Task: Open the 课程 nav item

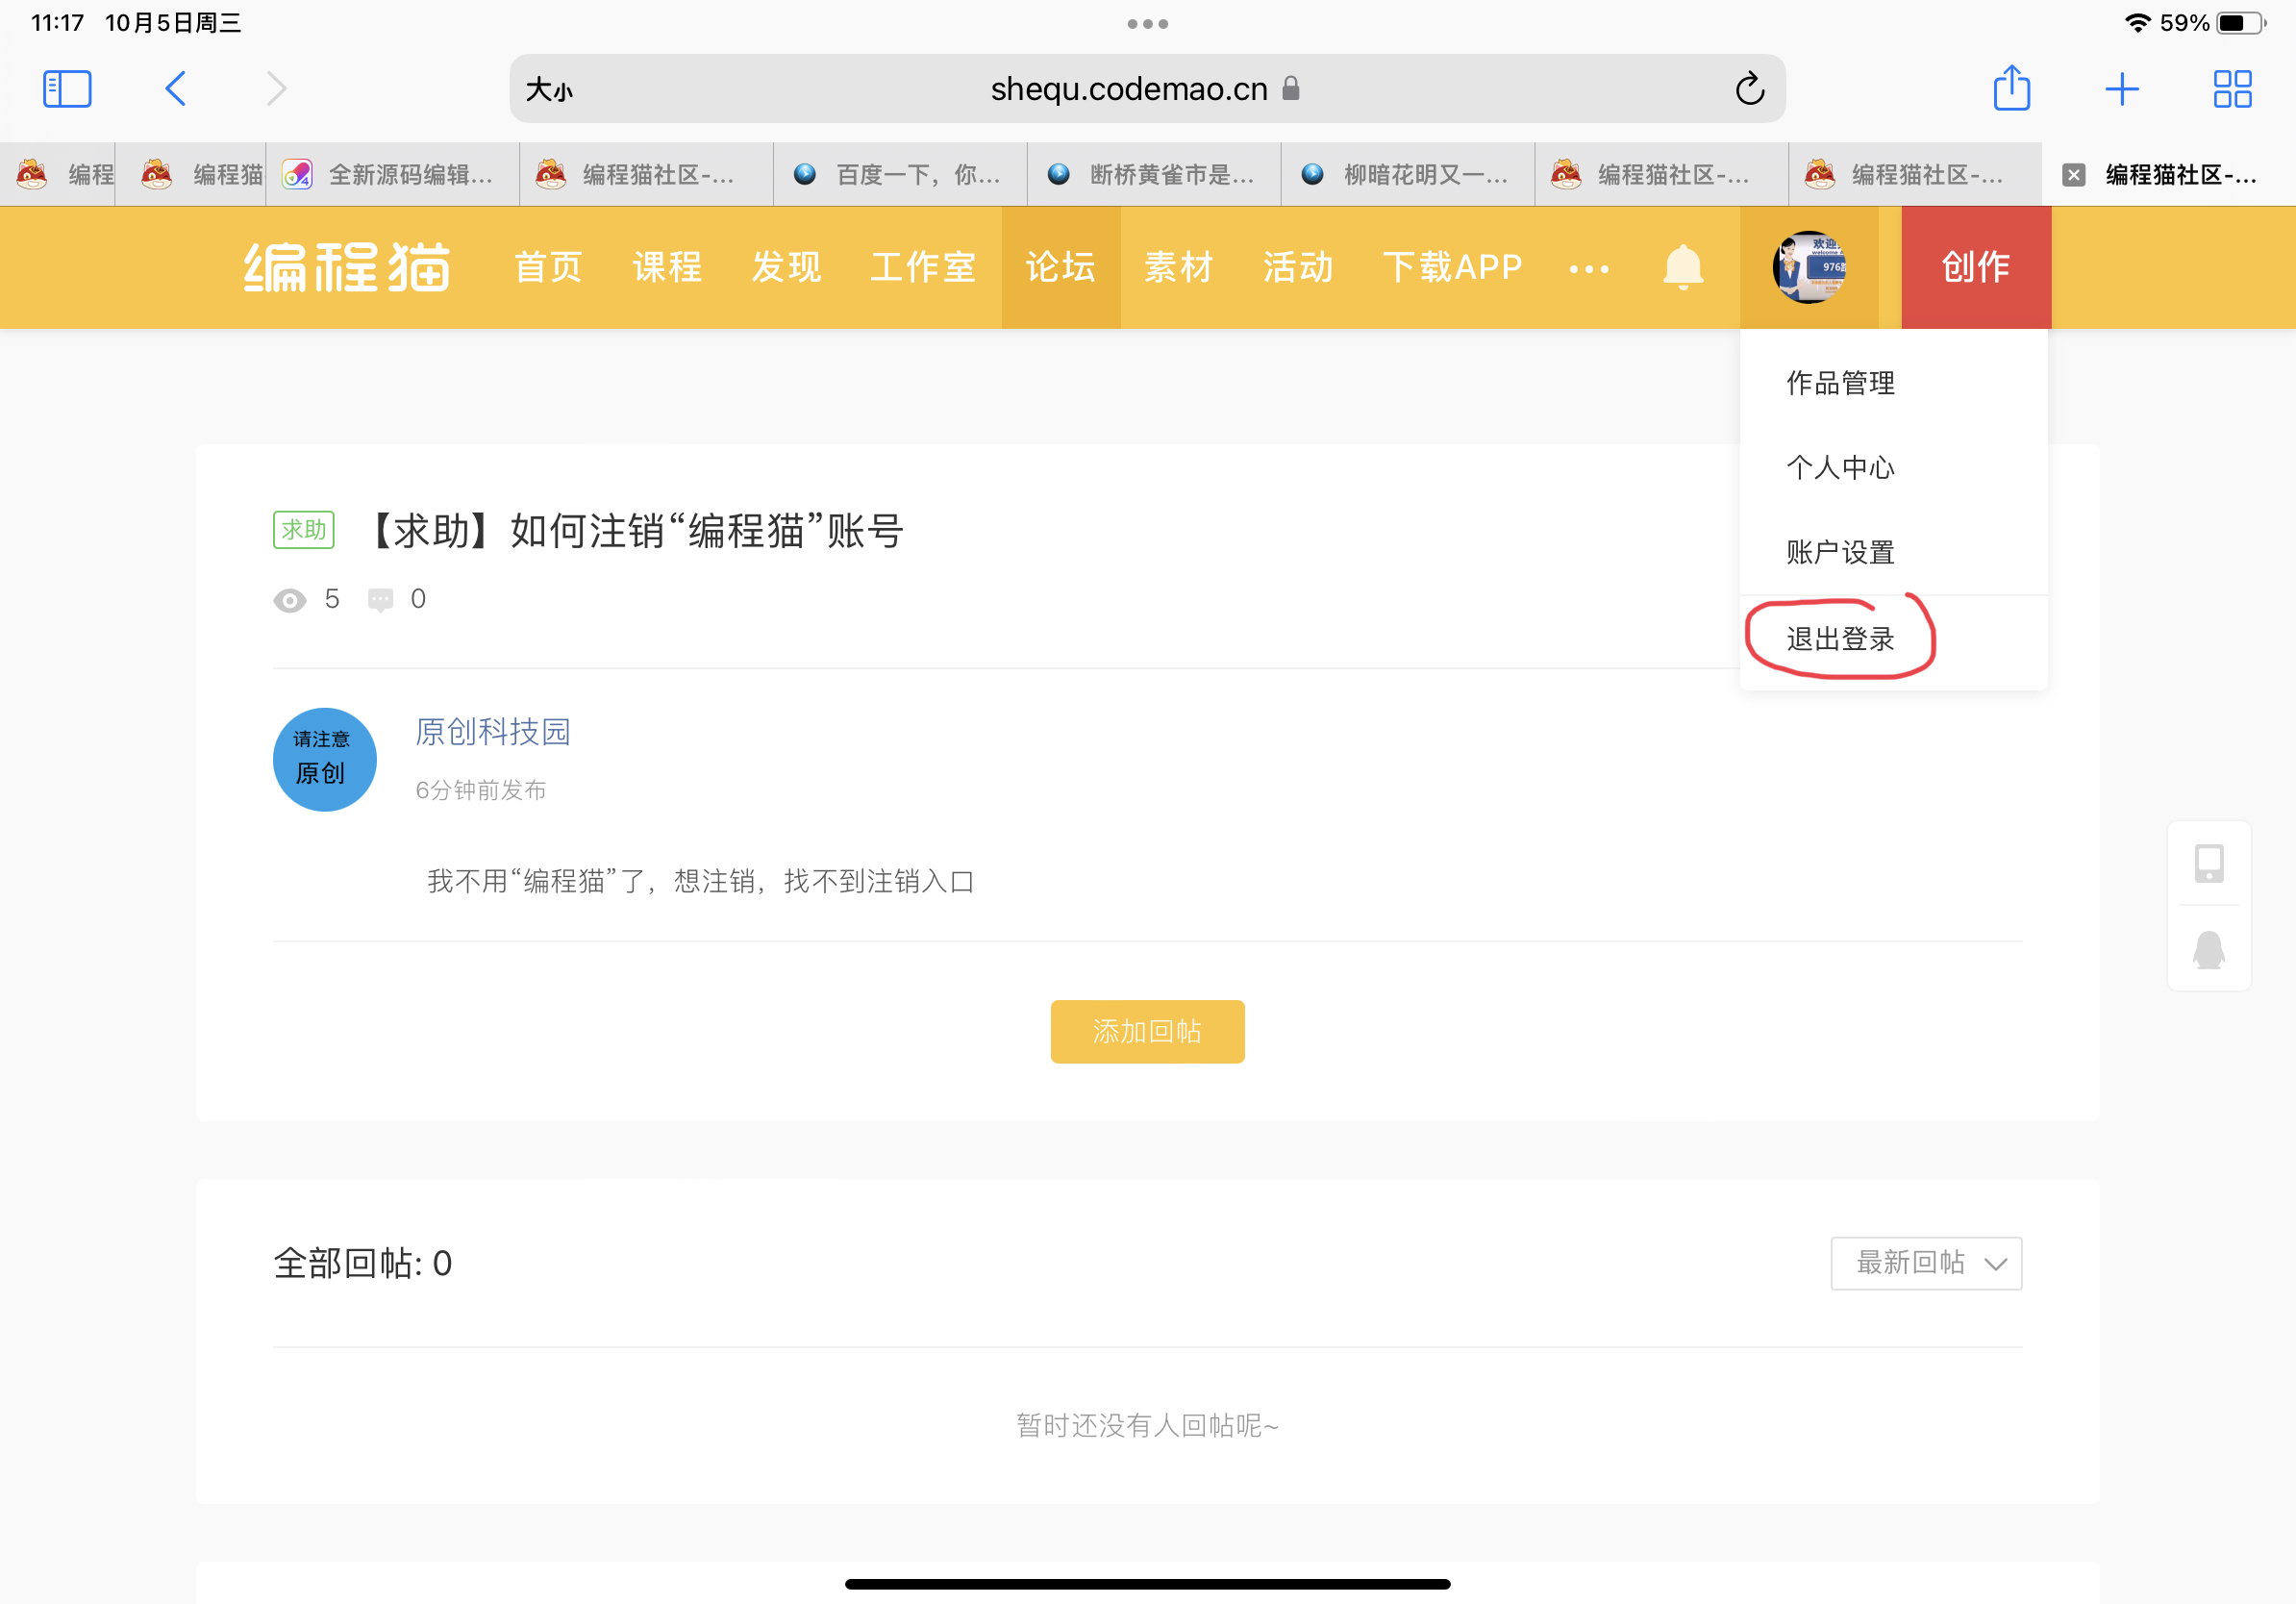Action: 667,267
